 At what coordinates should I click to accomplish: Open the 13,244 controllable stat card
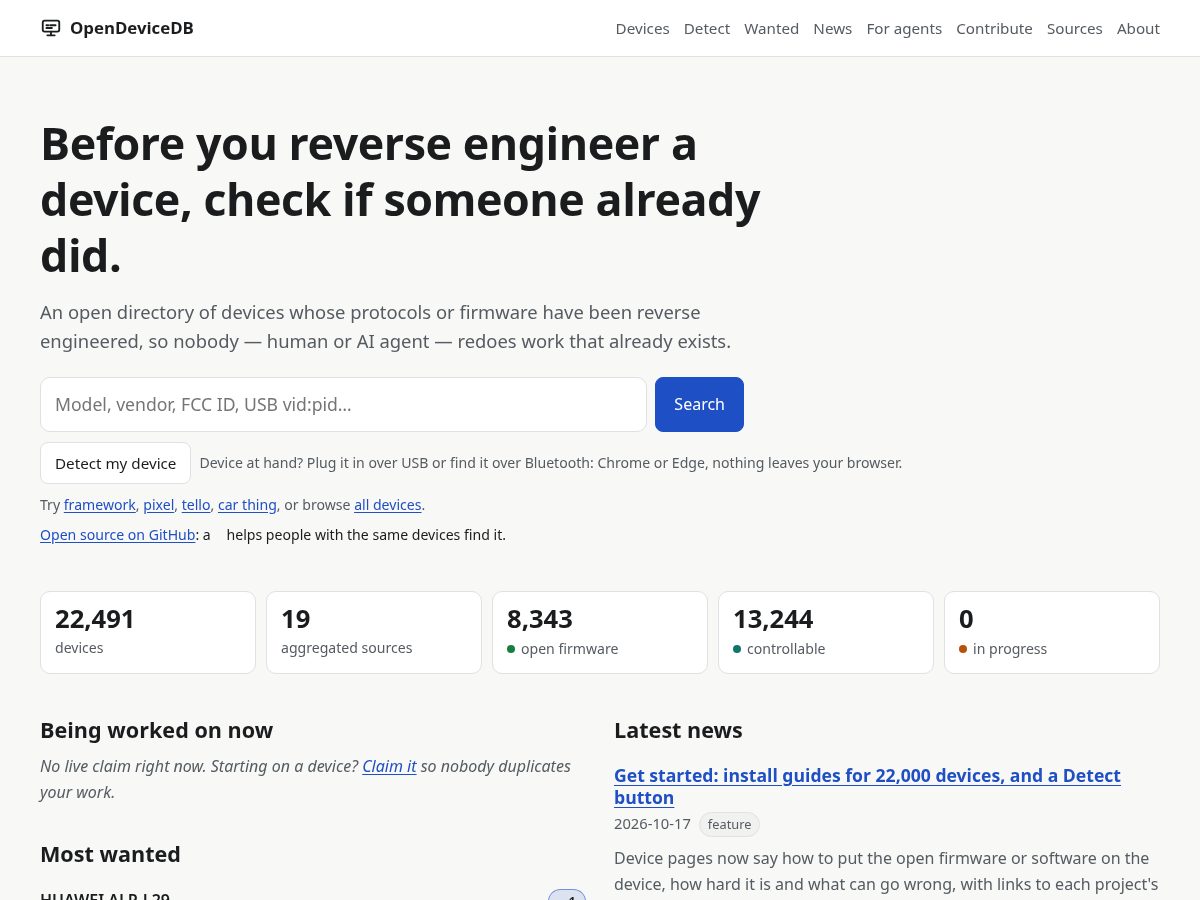[x=826, y=632]
